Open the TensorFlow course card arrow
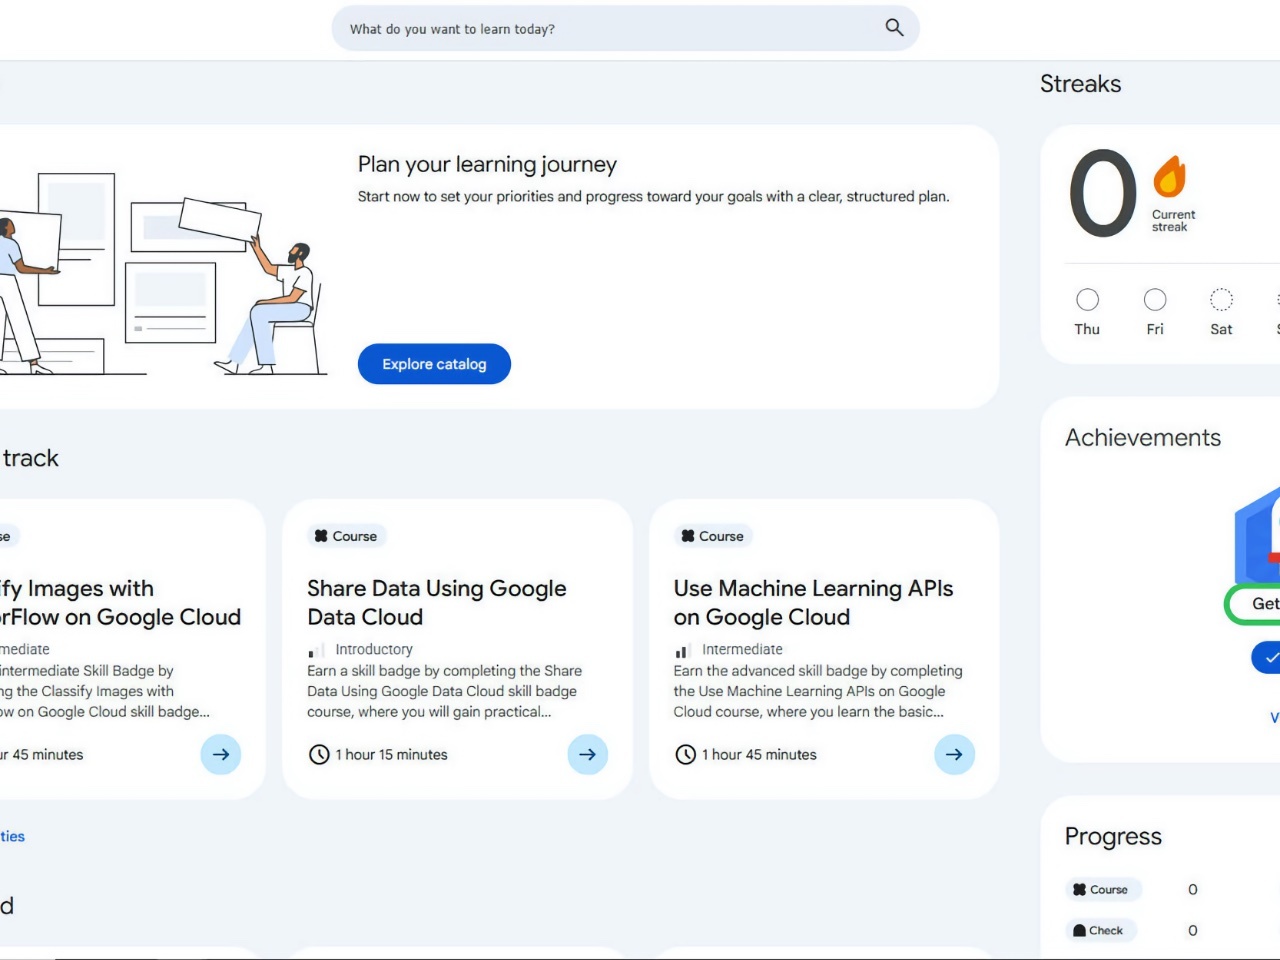The width and height of the screenshot is (1280, 960). 221,755
